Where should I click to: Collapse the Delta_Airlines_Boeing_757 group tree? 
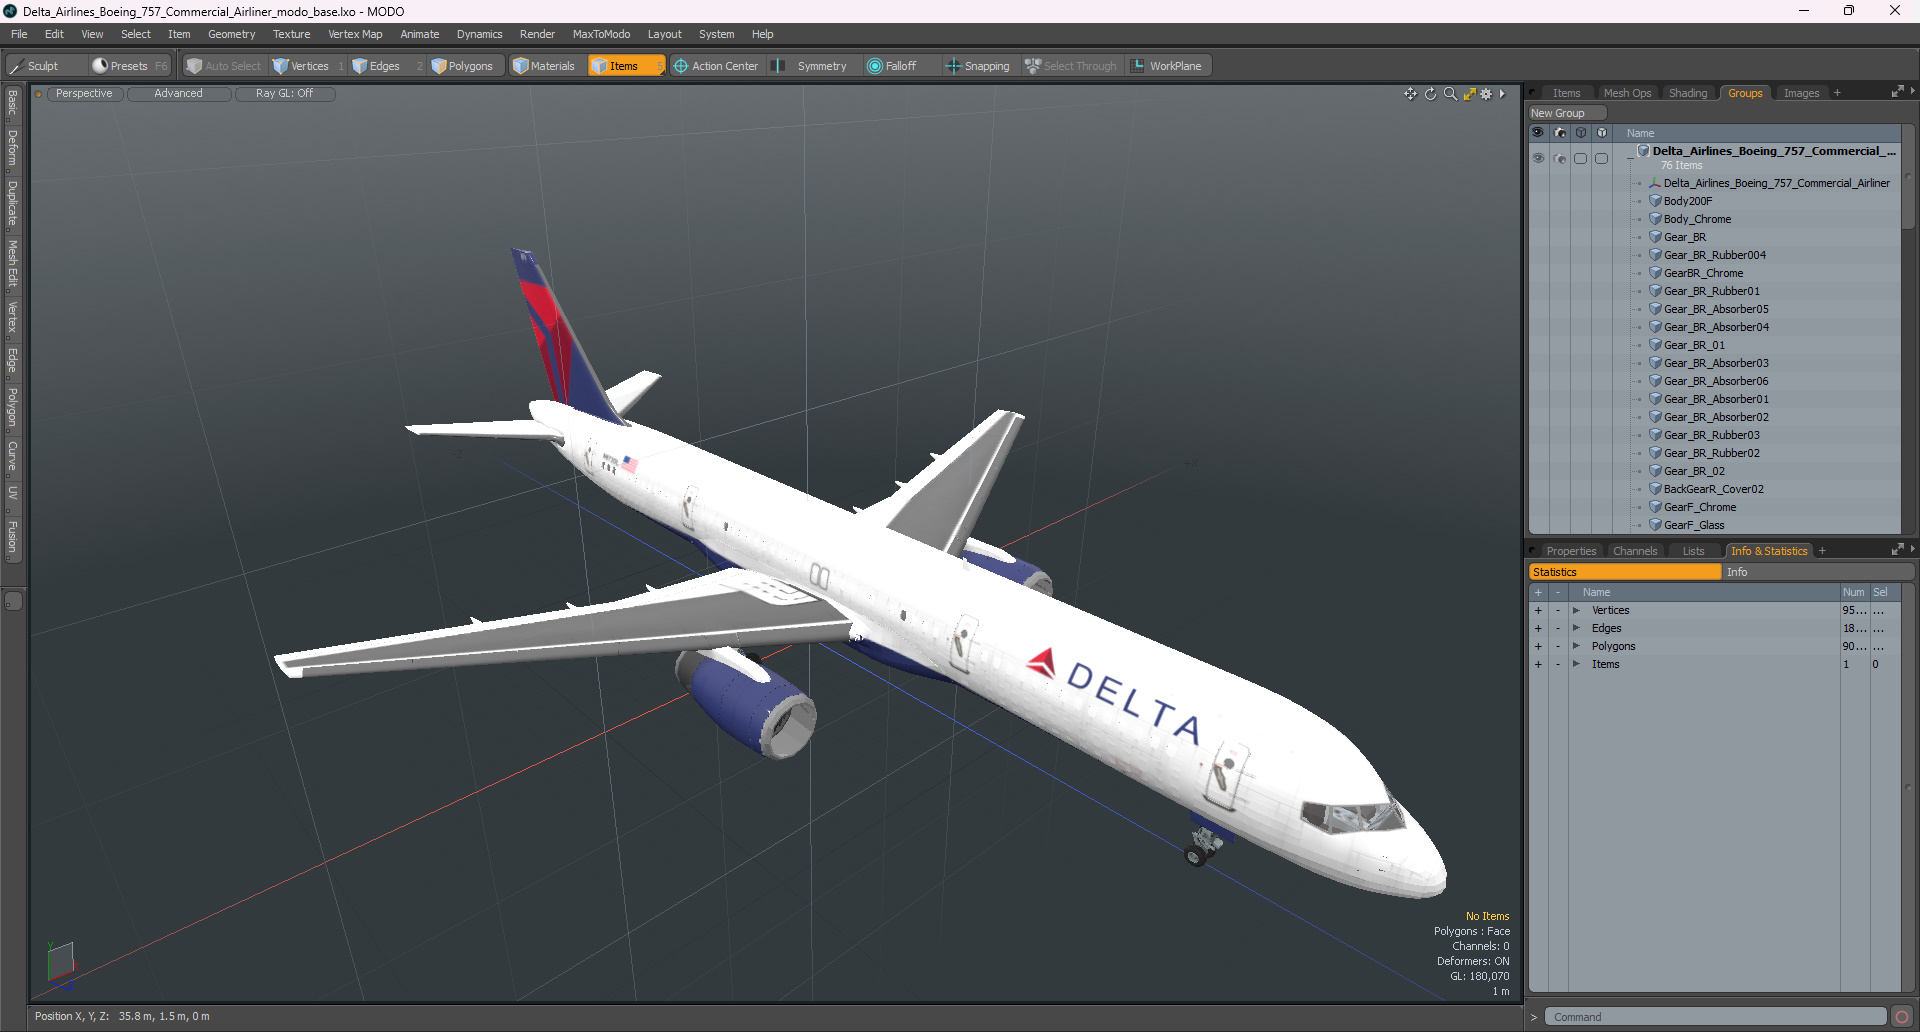tap(1630, 158)
